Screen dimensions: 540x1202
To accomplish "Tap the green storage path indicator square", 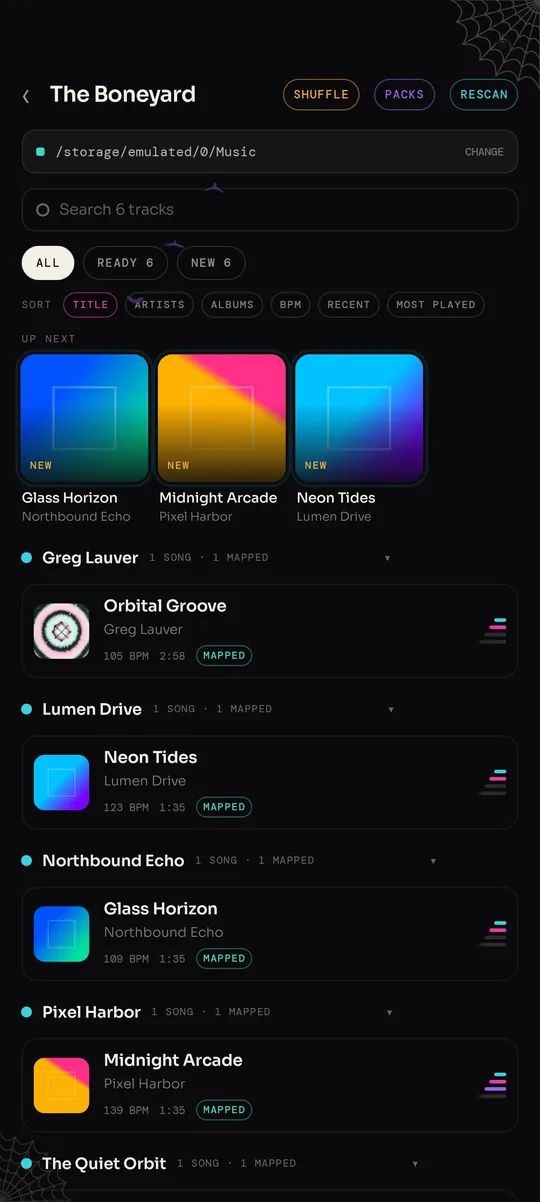I will (x=41, y=152).
